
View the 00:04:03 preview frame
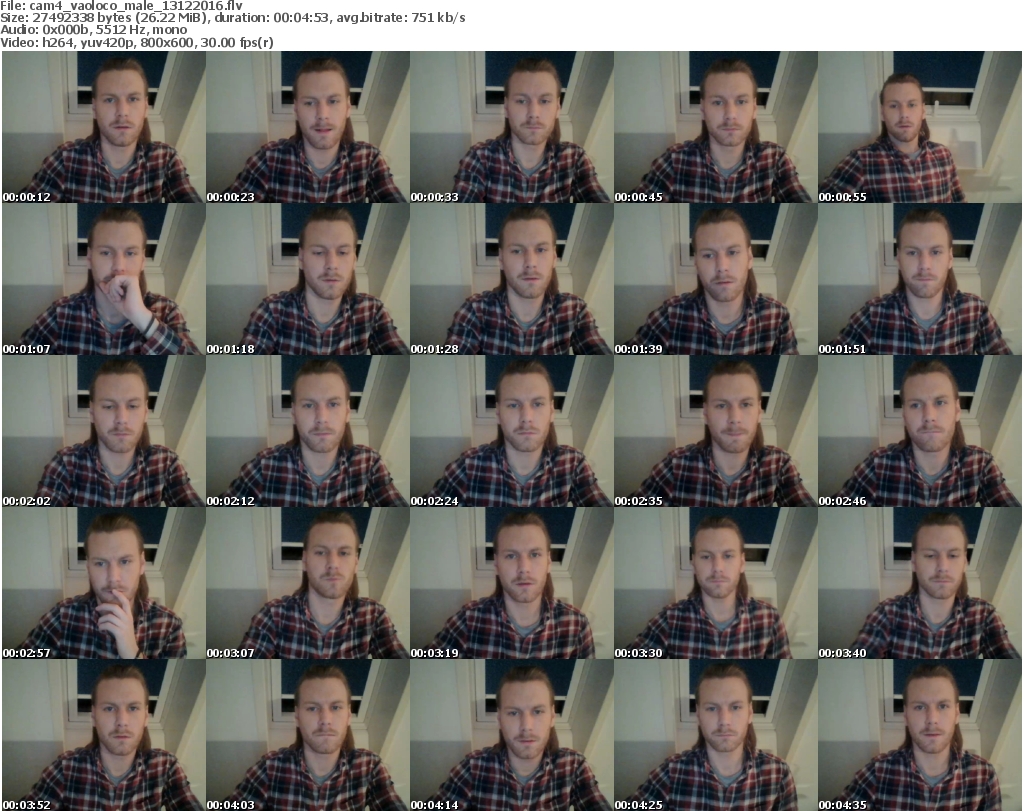(x=308, y=735)
